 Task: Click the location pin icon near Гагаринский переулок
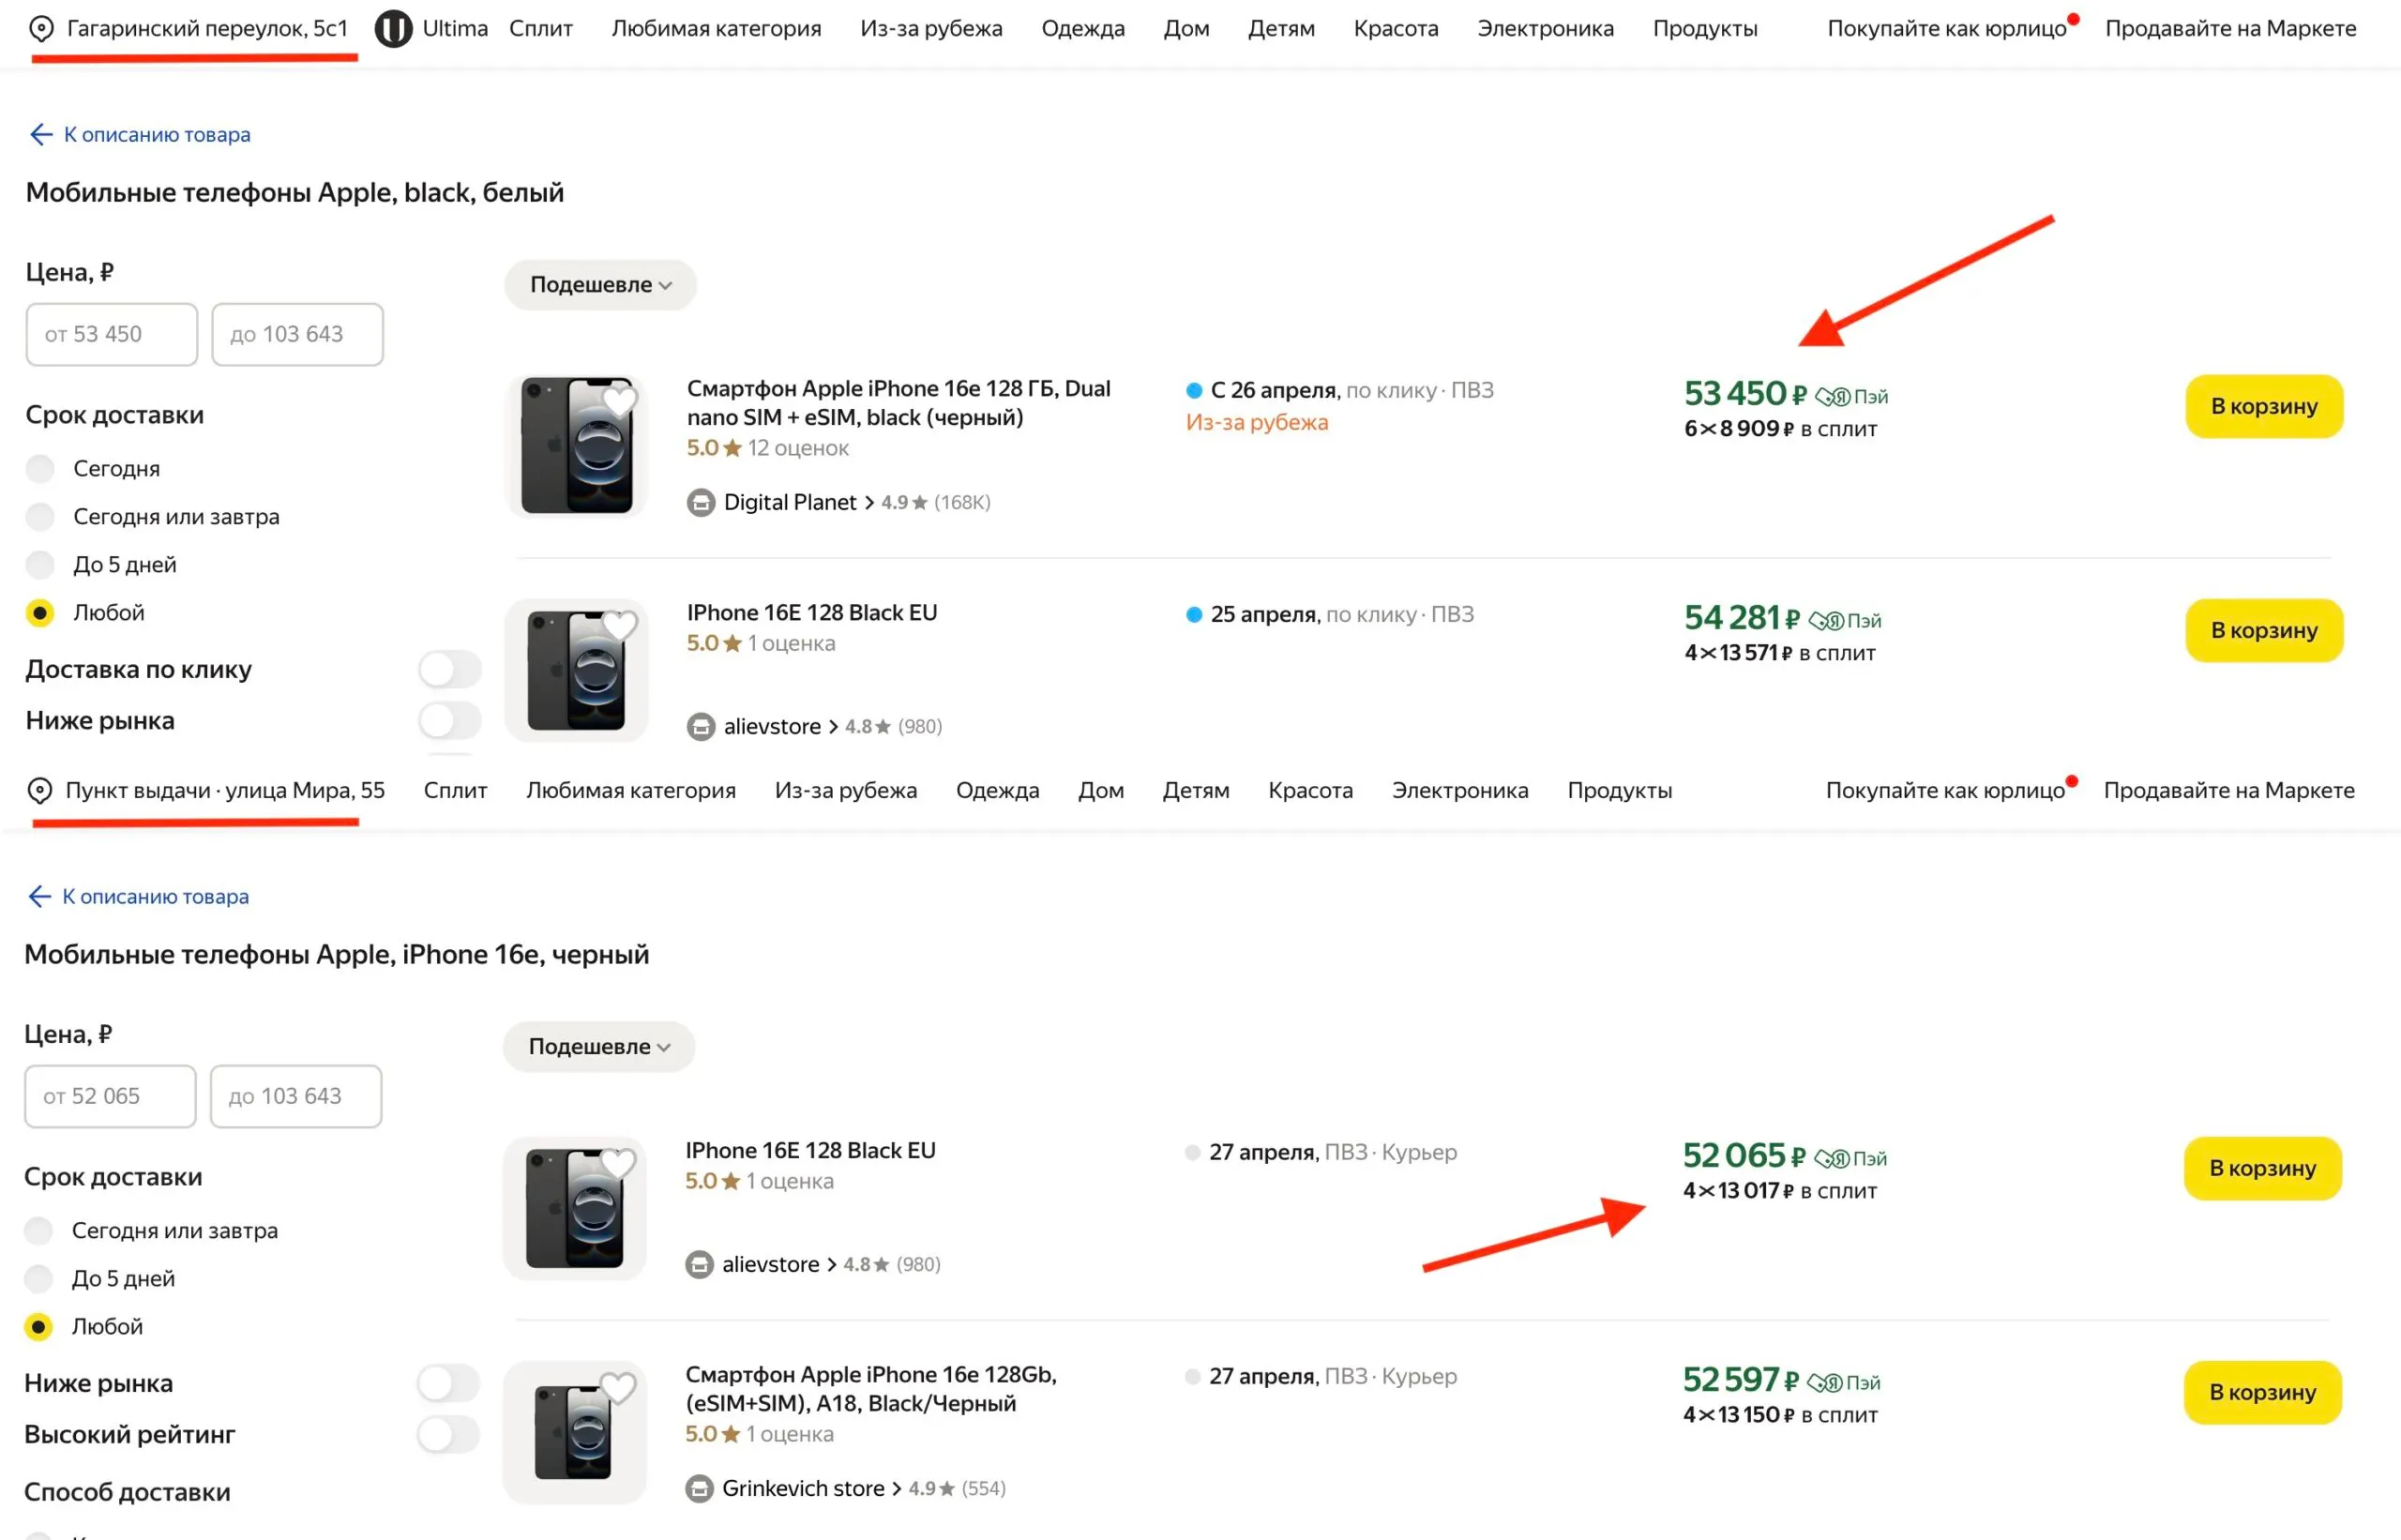click(x=41, y=29)
